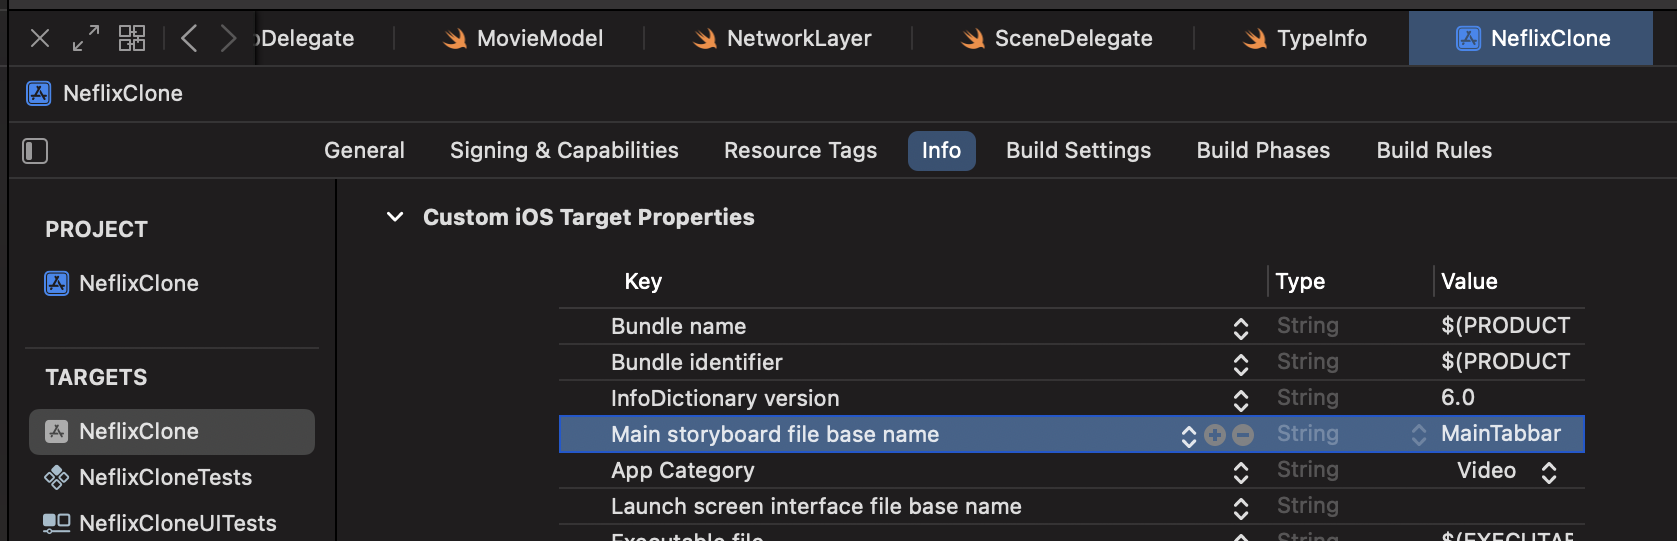Click the MainTabbar value field
1677x541 pixels.
1501,433
